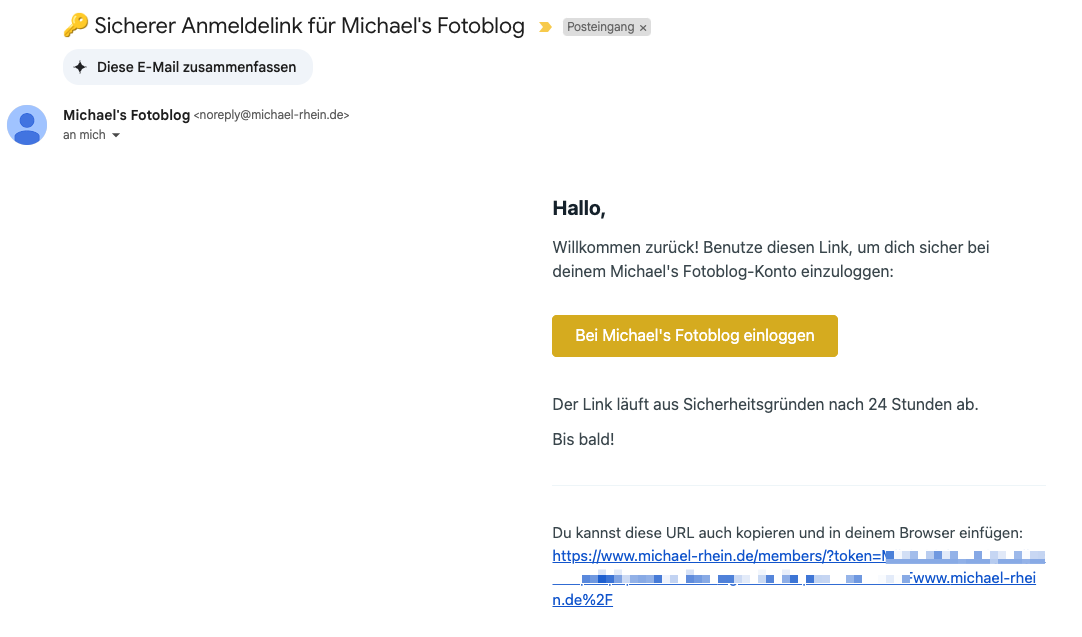Click the sparkle icon in the summarize chip
This screenshot has width=1082, height=637.
click(80, 67)
